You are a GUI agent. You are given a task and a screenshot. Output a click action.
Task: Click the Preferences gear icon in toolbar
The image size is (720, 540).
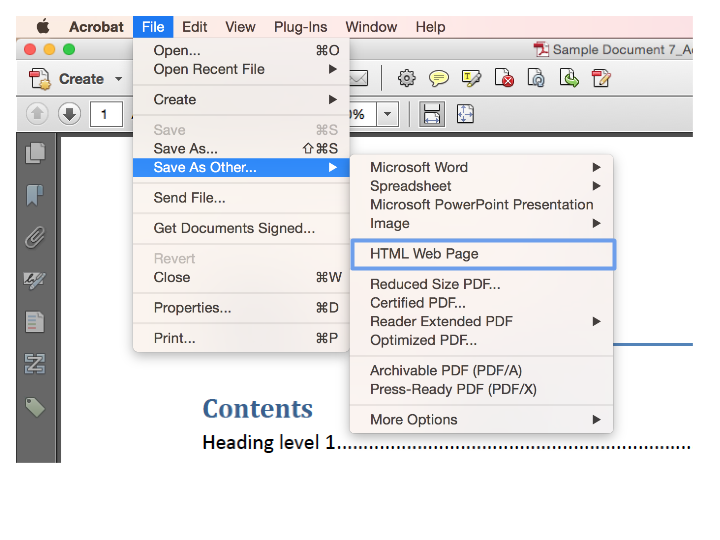[406, 78]
